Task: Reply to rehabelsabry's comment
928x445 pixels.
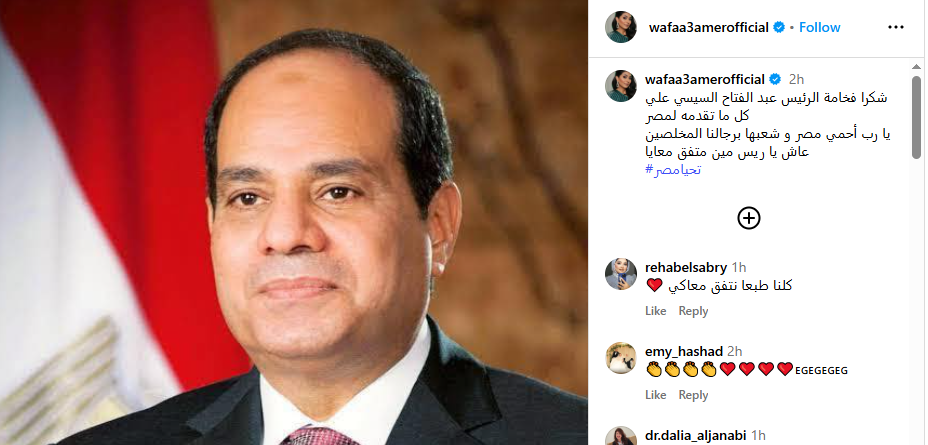Action: pos(693,311)
